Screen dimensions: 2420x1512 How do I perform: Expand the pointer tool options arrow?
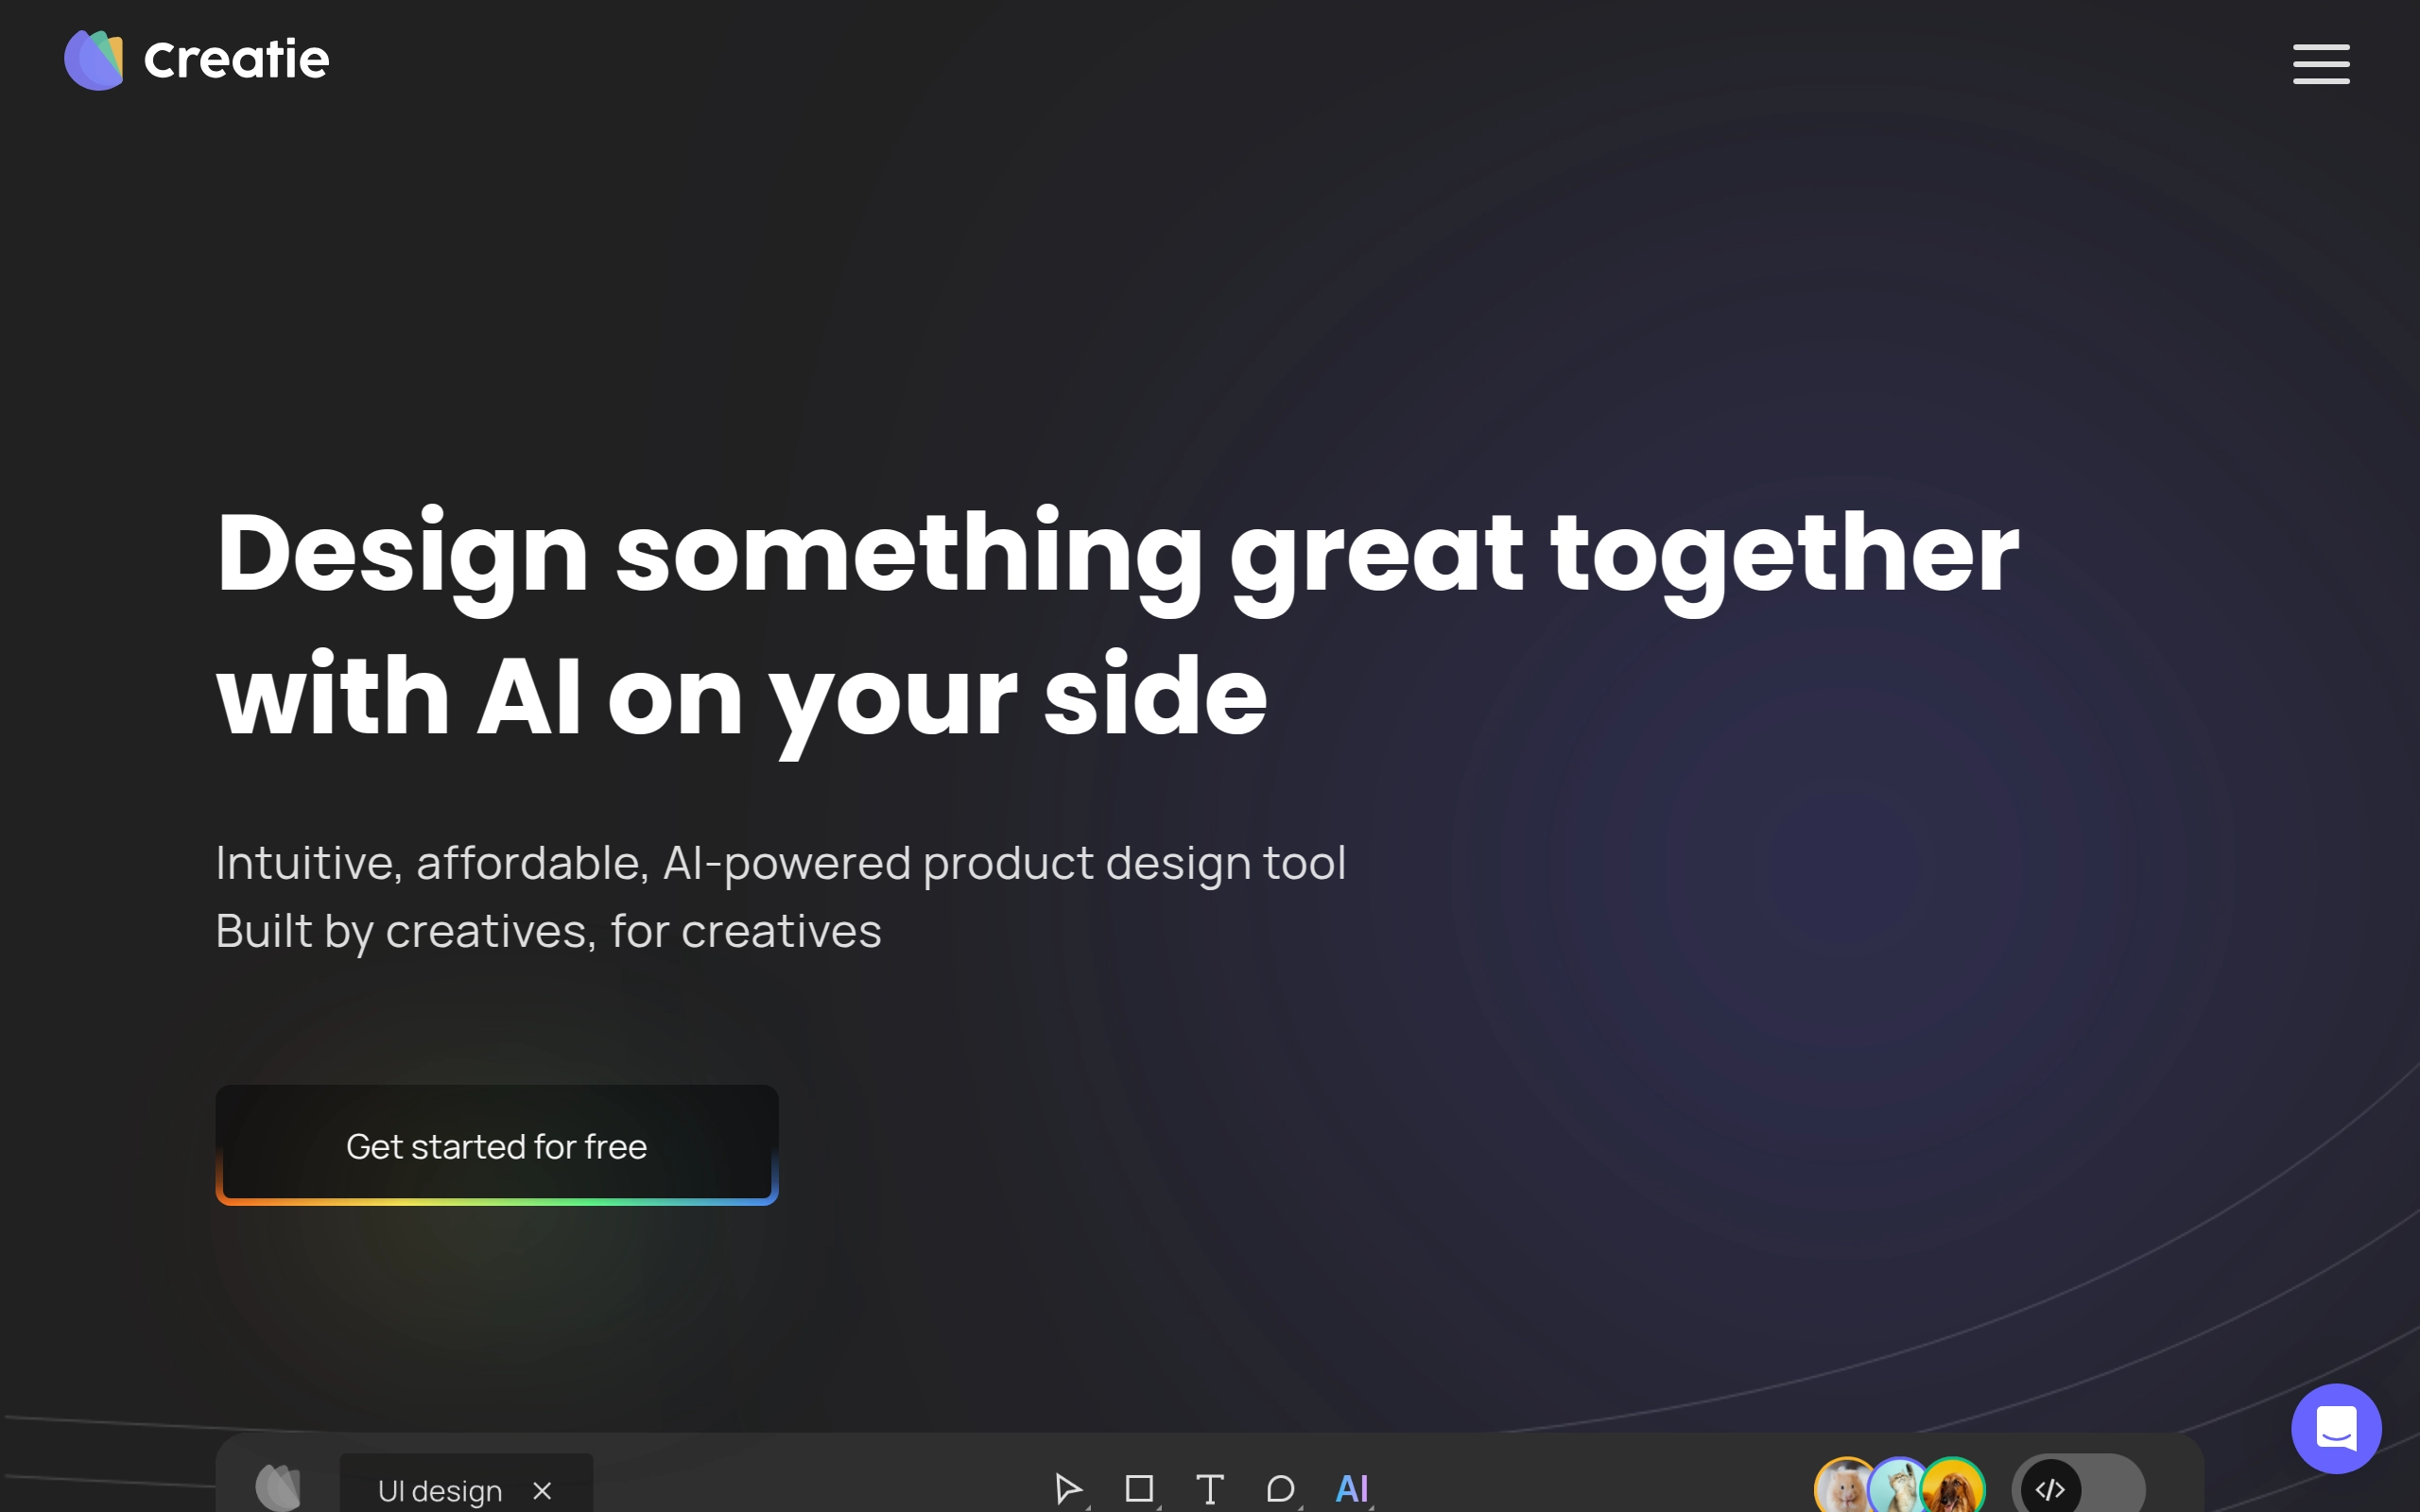1088,1506
